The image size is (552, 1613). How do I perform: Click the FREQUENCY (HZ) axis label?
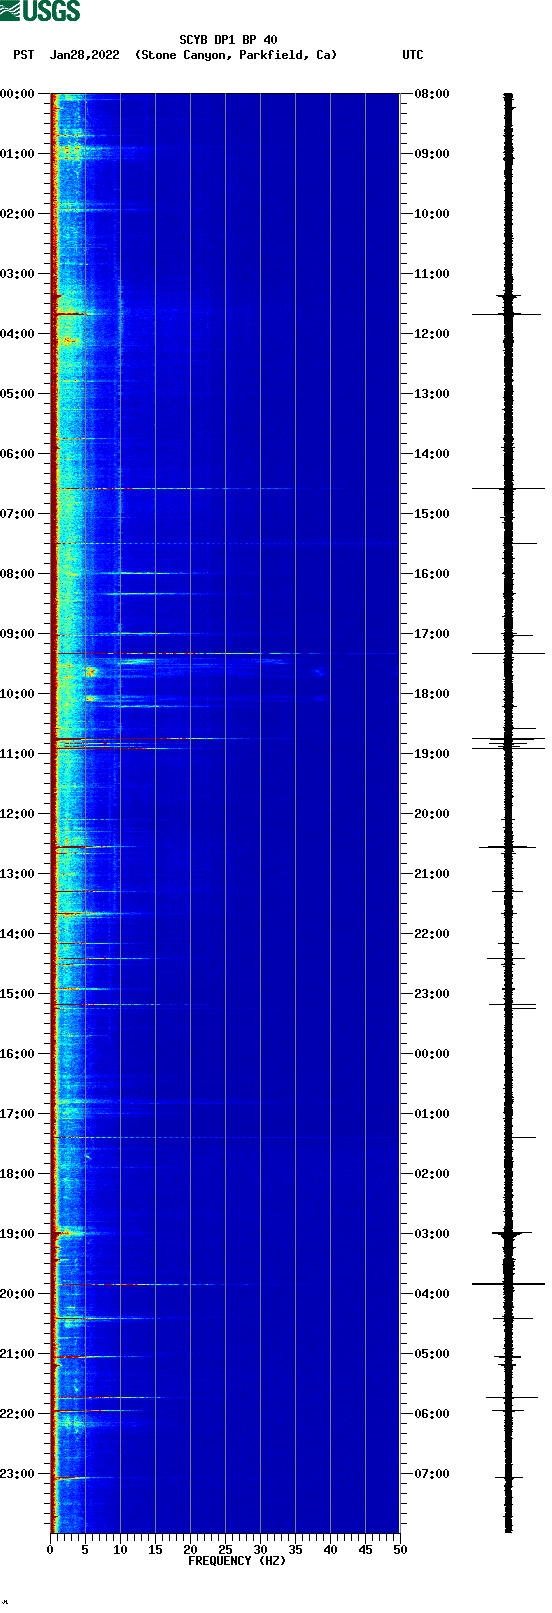click(237, 1561)
